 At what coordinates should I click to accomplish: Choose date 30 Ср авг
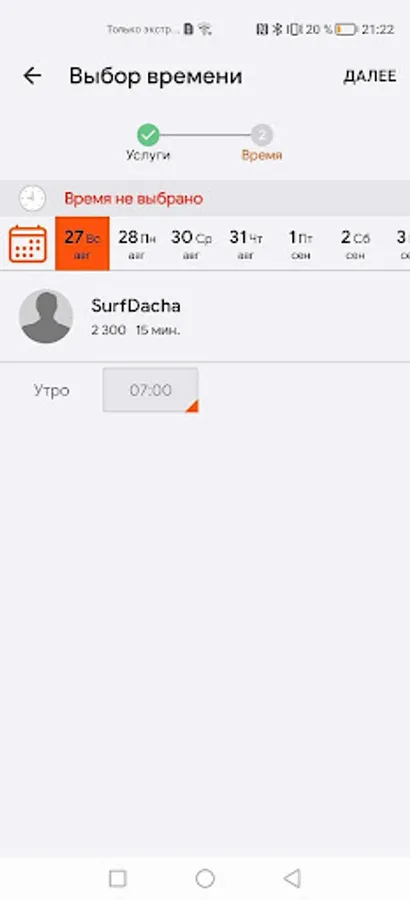[x=191, y=243]
